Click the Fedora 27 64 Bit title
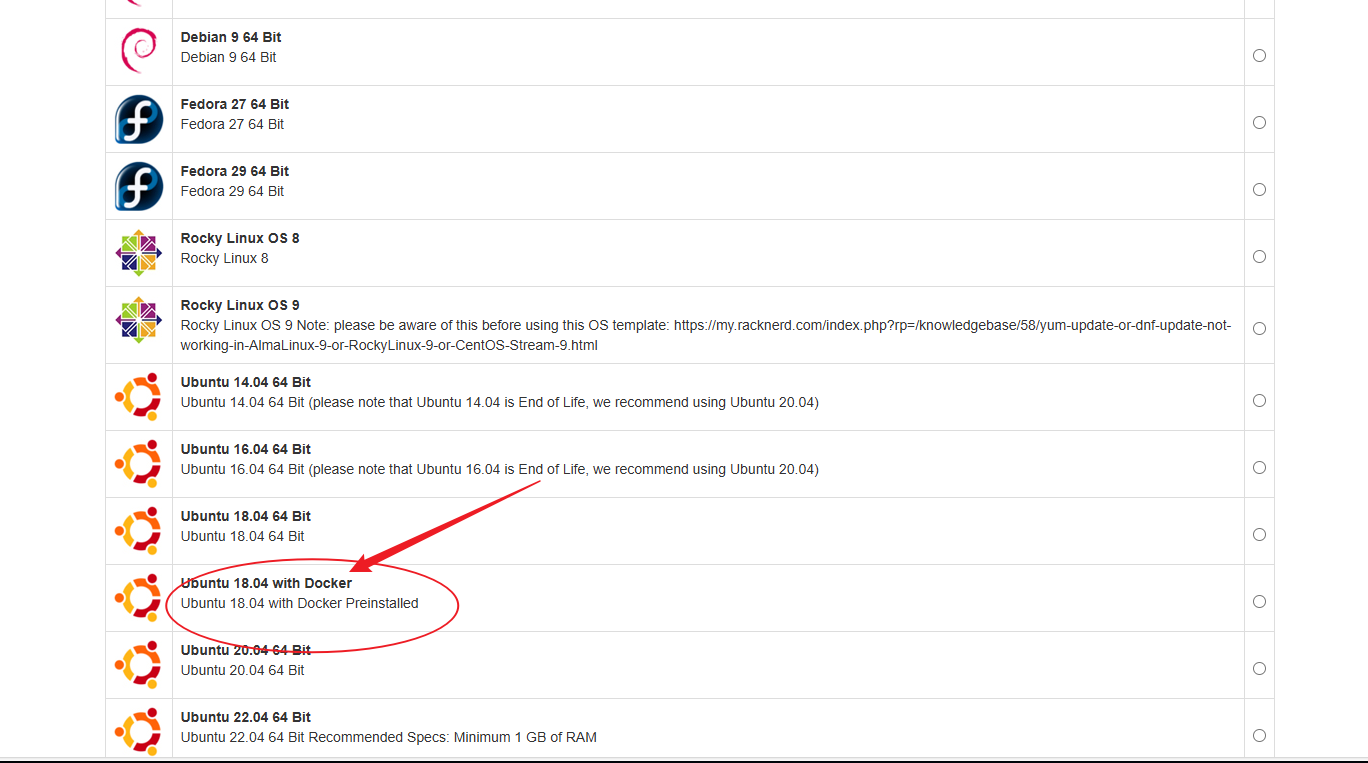 tap(234, 104)
